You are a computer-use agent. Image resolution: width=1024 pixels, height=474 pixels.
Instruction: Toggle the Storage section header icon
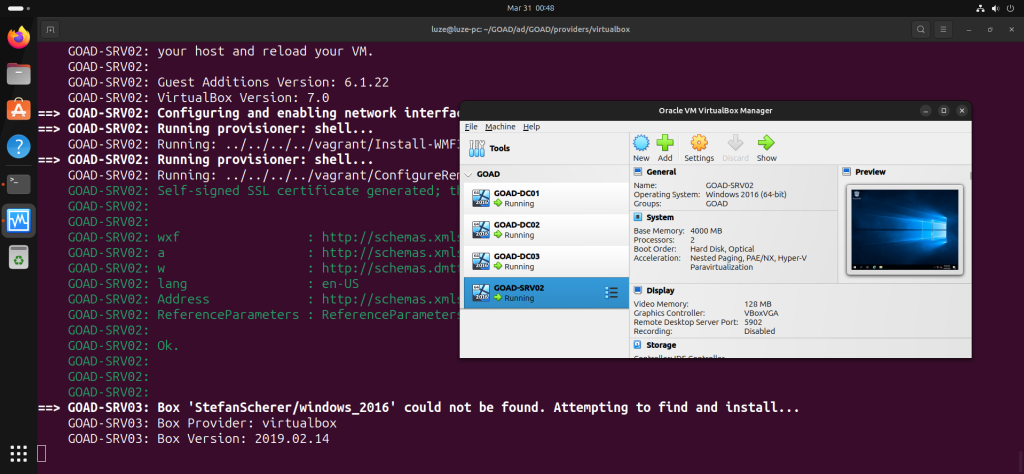pyautogui.click(x=637, y=345)
